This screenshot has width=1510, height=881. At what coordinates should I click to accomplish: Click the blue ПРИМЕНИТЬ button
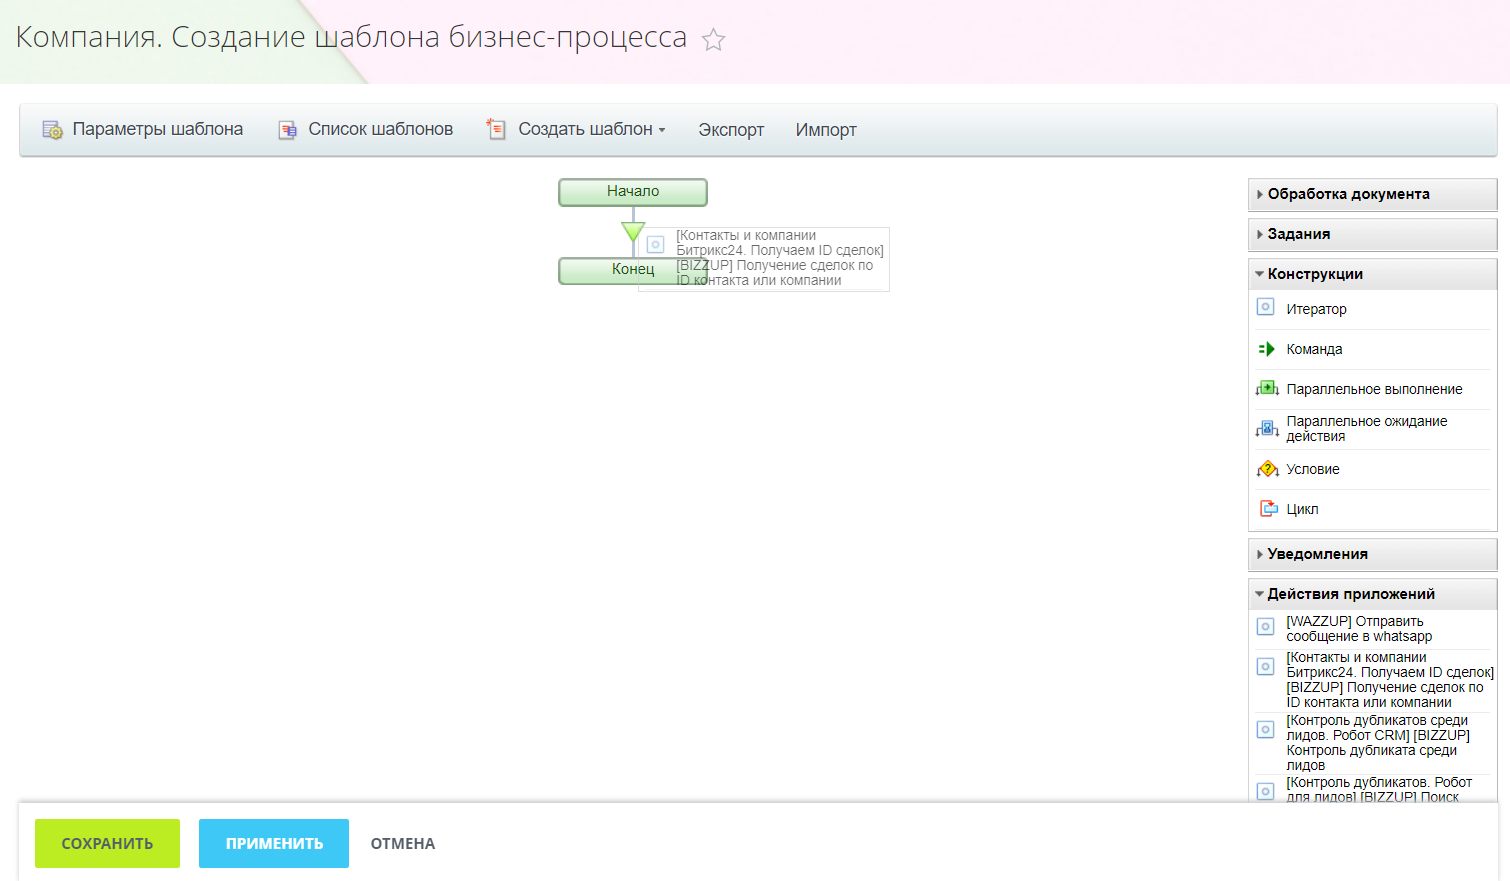pyautogui.click(x=274, y=843)
